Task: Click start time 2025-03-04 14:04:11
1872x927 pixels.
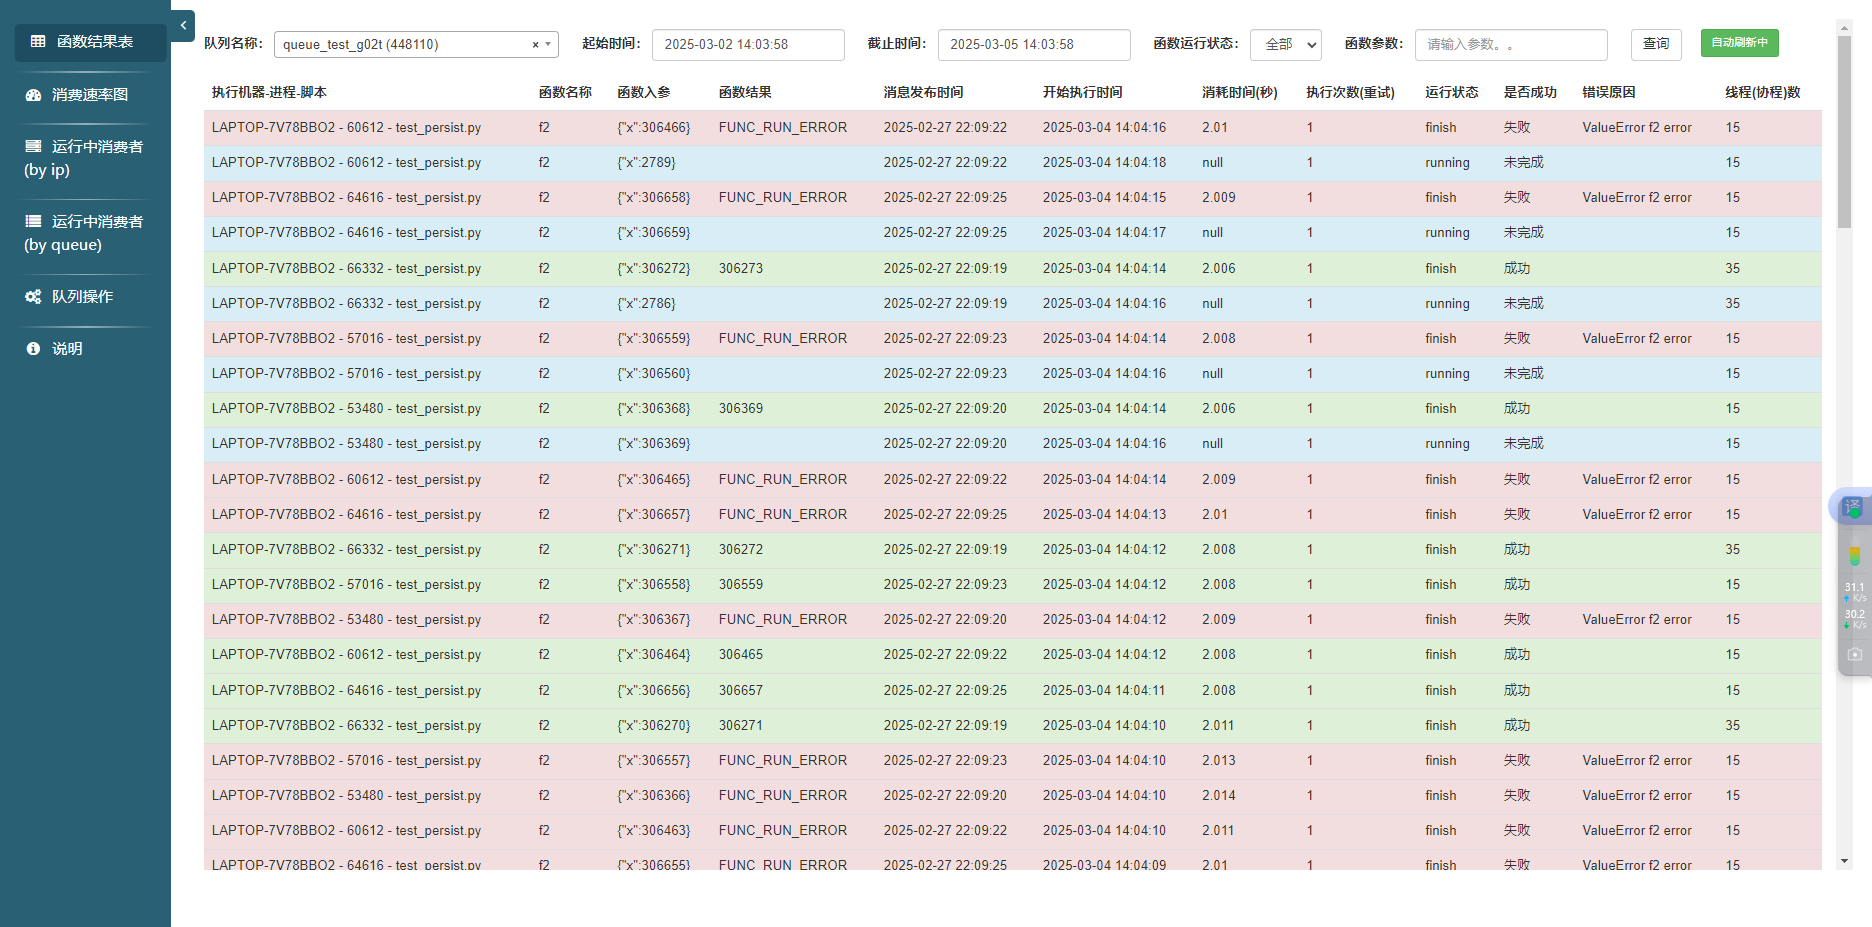Action: click(1105, 691)
